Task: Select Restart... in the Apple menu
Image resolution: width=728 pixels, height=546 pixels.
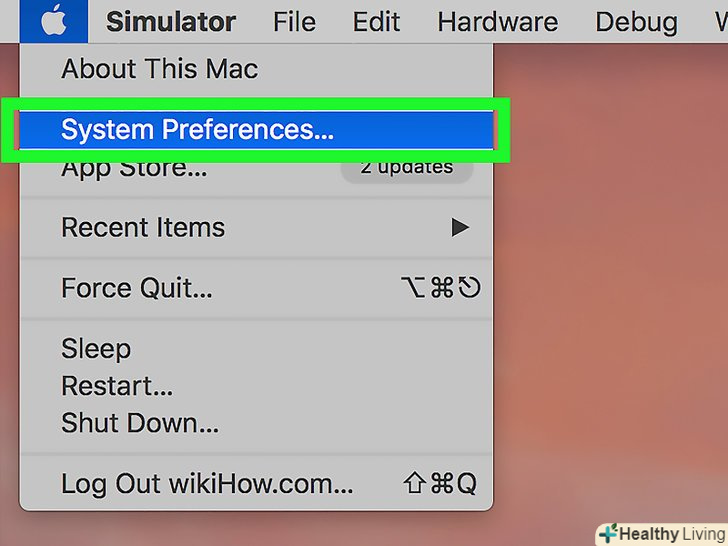Action: (117, 386)
